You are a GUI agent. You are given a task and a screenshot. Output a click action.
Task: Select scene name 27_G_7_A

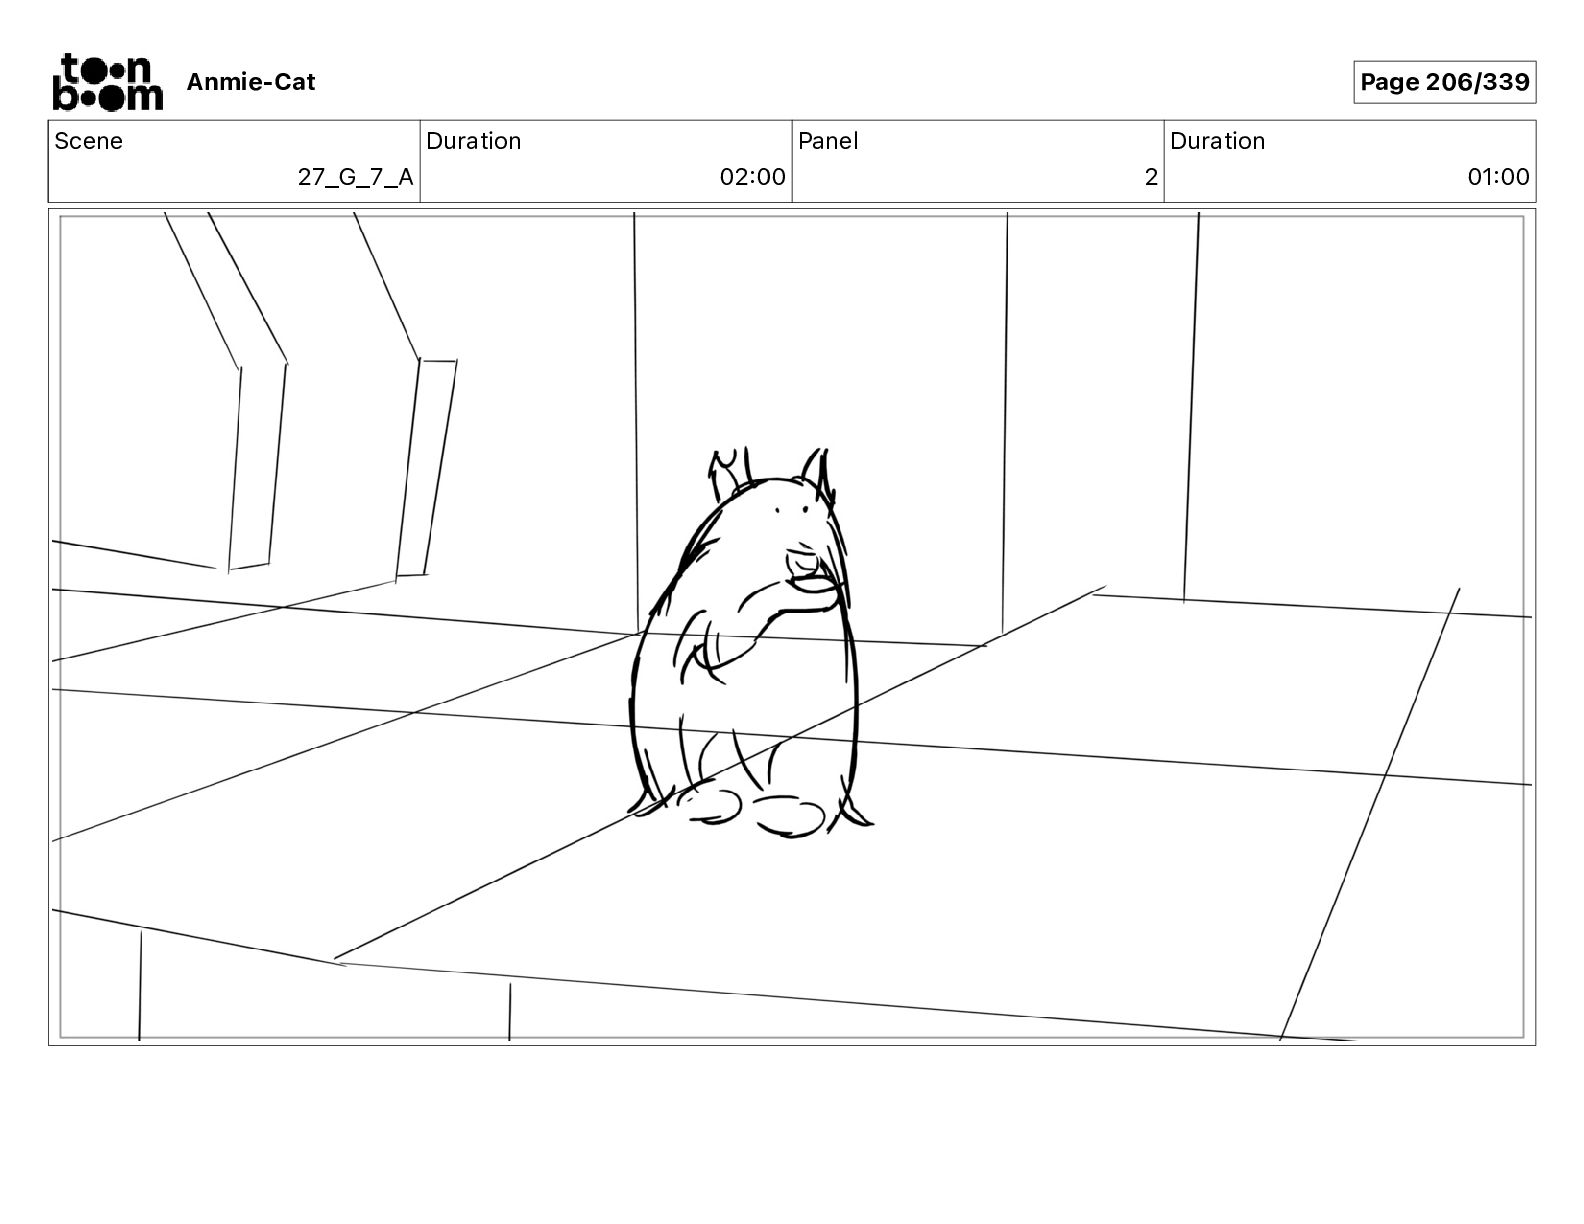[x=355, y=177]
